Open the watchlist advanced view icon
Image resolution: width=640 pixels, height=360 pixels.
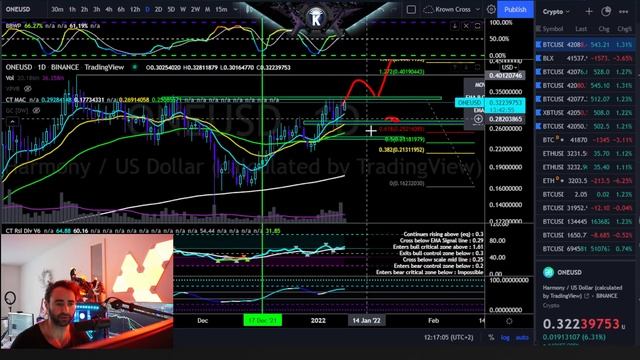(606, 12)
